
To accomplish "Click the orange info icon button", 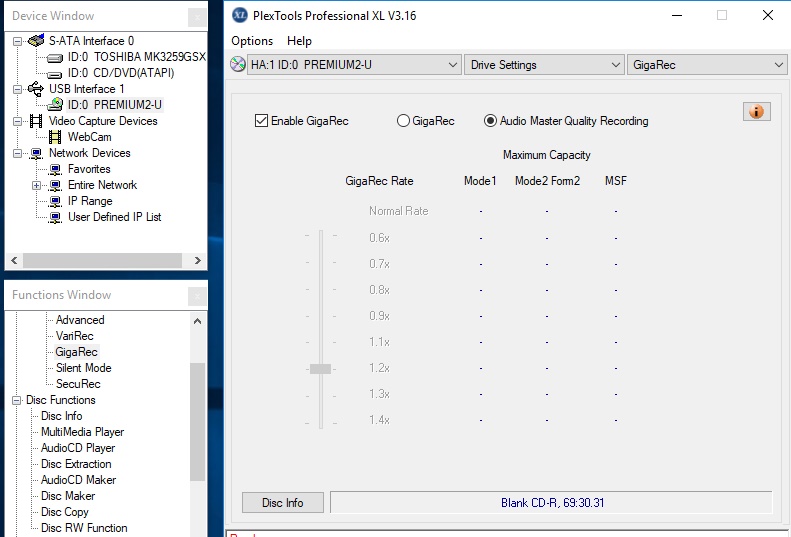I will point(757,112).
